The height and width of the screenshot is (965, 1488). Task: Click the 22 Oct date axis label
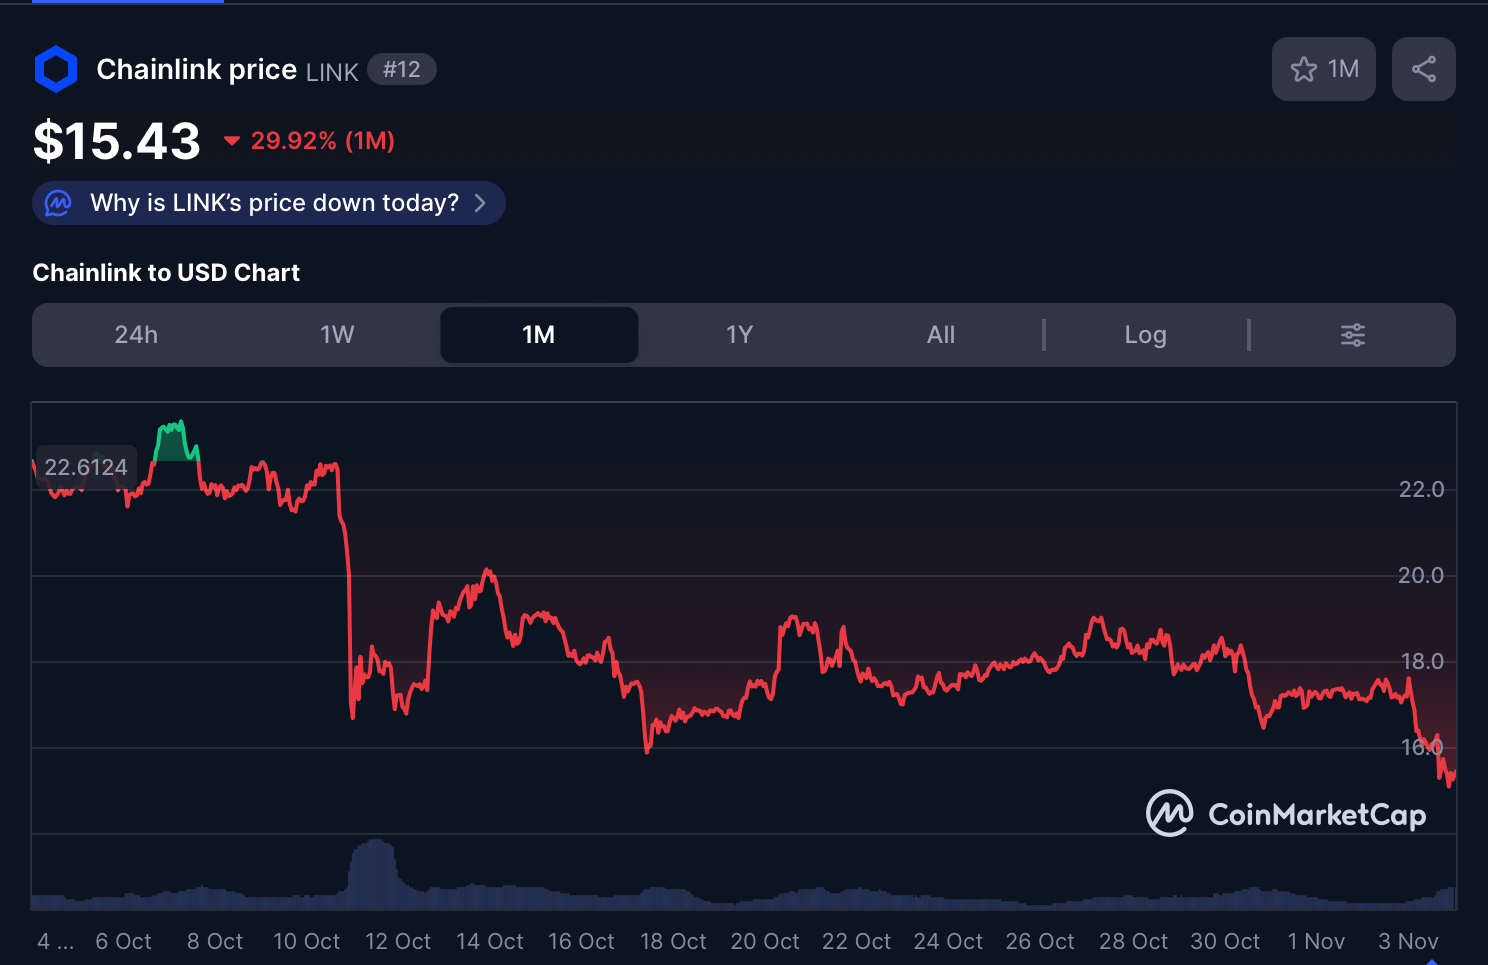click(x=856, y=942)
